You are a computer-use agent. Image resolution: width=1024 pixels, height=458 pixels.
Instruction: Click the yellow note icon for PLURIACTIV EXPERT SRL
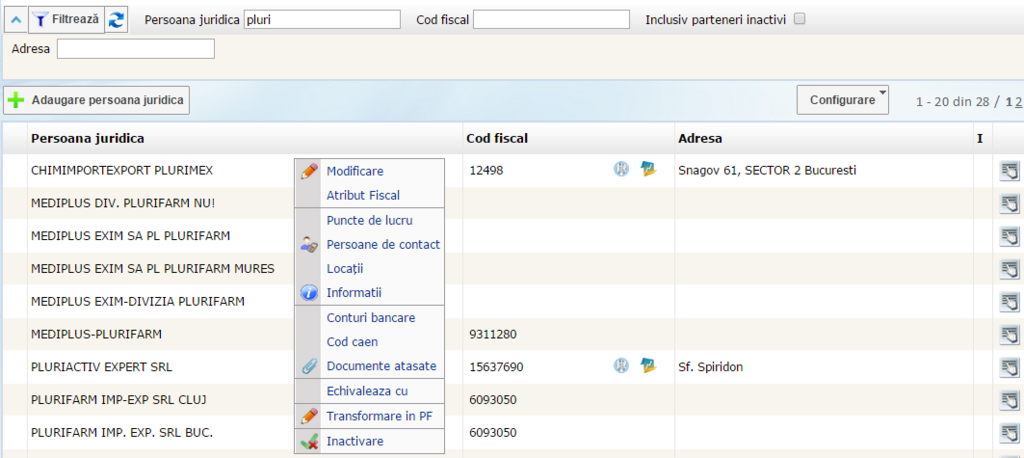click(x=648, y=366)
